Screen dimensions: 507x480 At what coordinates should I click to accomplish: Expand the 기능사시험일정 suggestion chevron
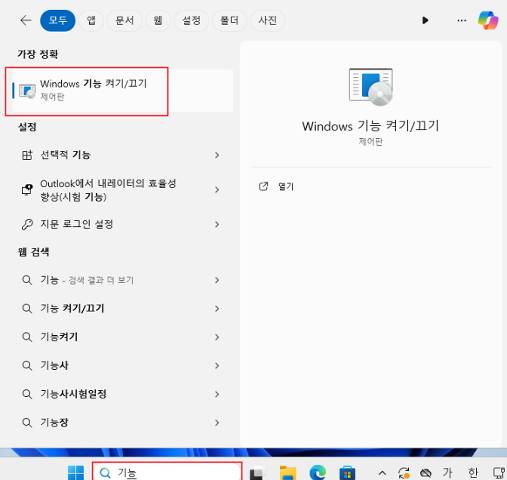(x=217, y=394)
